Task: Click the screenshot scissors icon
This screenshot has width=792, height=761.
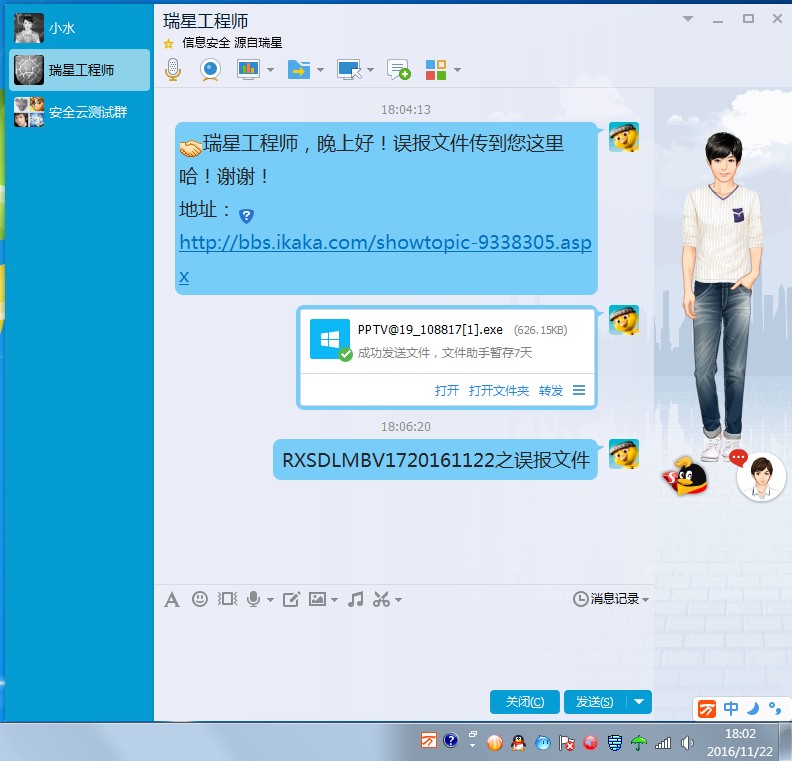Action: pyautogui.click(x=381, y=599)
